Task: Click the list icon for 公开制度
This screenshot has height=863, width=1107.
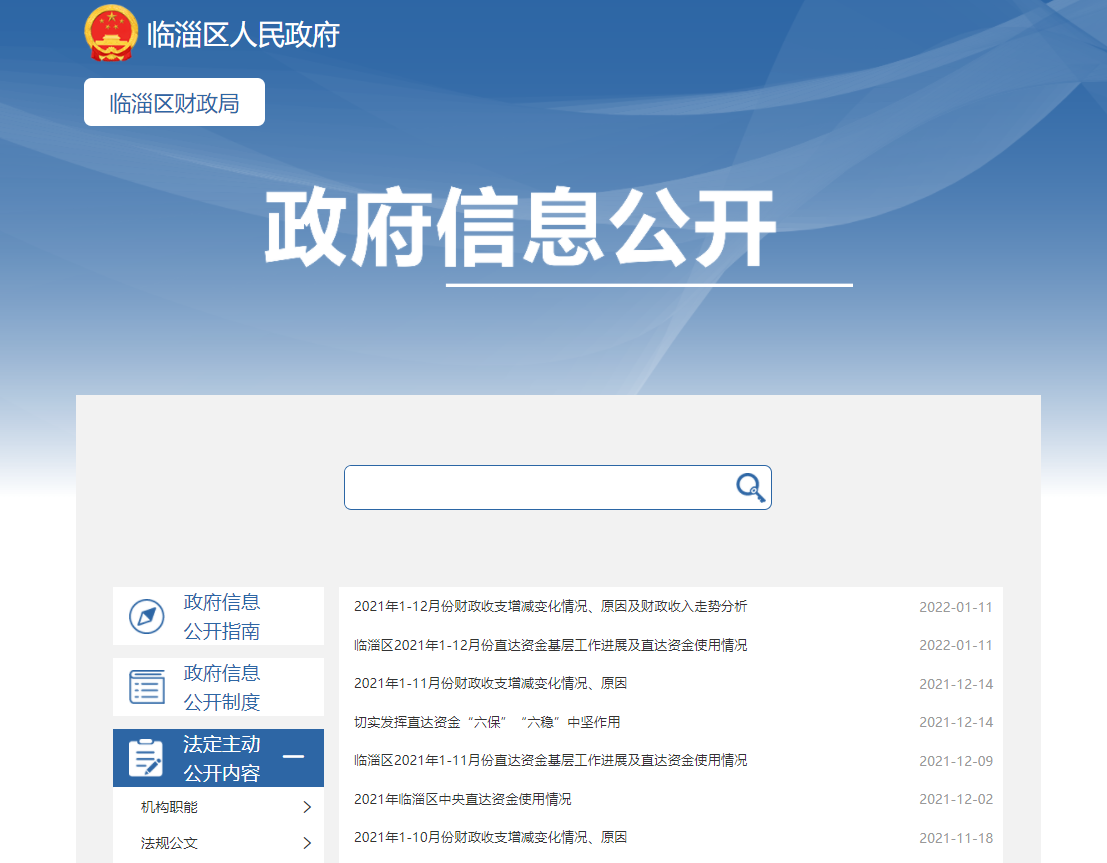Action: click(x=147, y=687)
